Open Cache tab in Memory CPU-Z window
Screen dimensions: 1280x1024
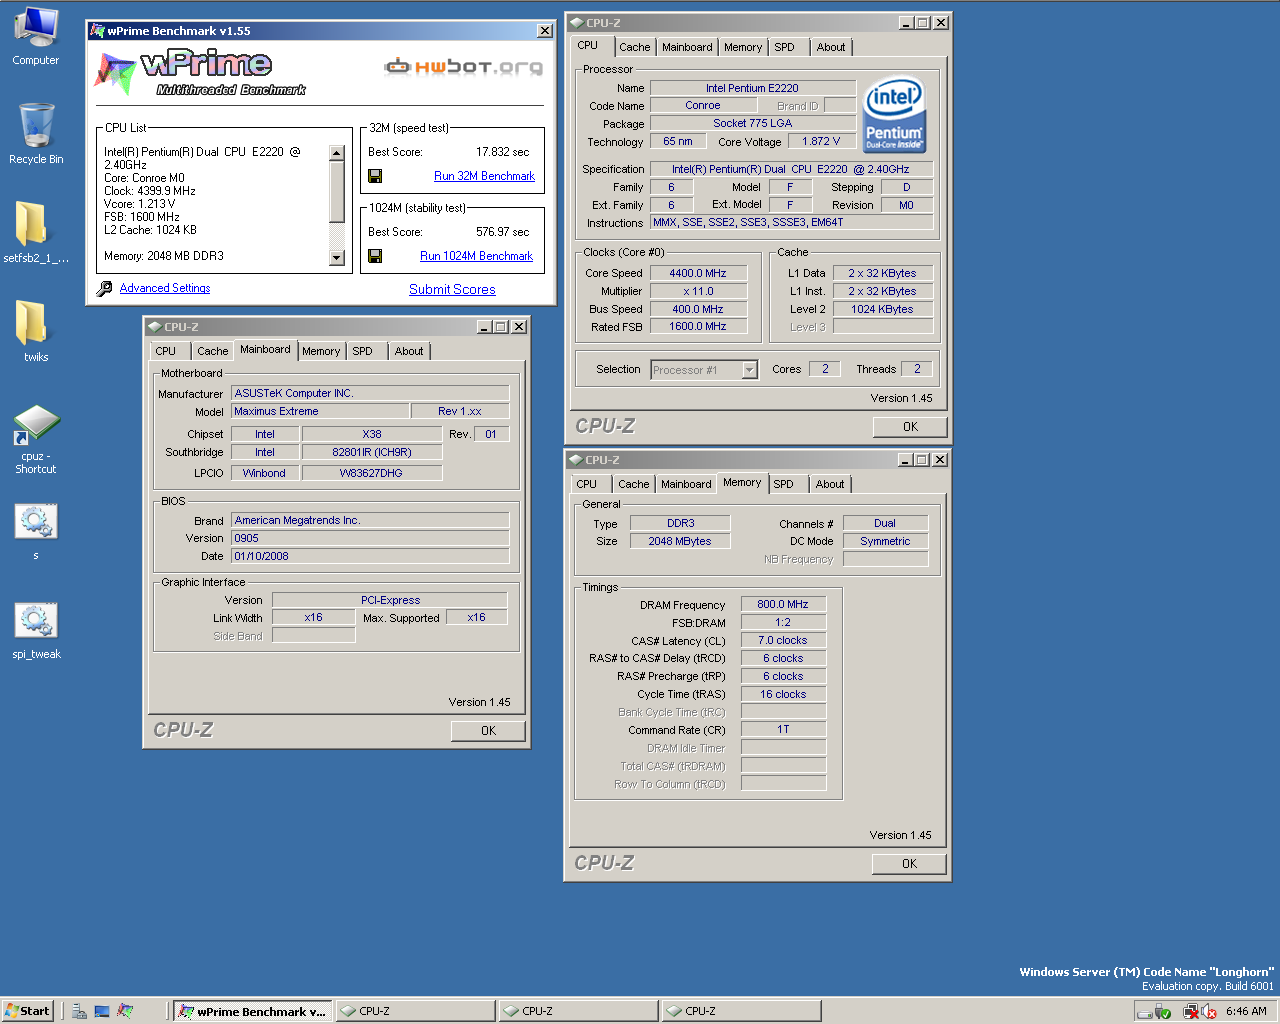click(x=634, y=484)
